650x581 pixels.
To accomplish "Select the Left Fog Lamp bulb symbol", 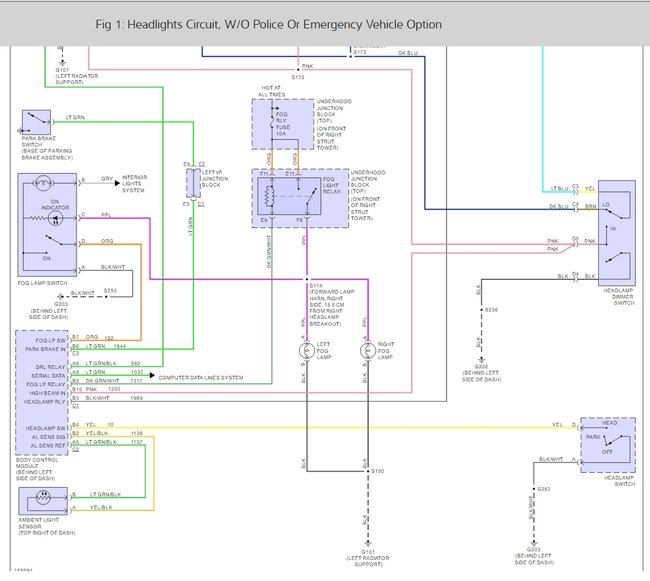I will tap(307, 351).
